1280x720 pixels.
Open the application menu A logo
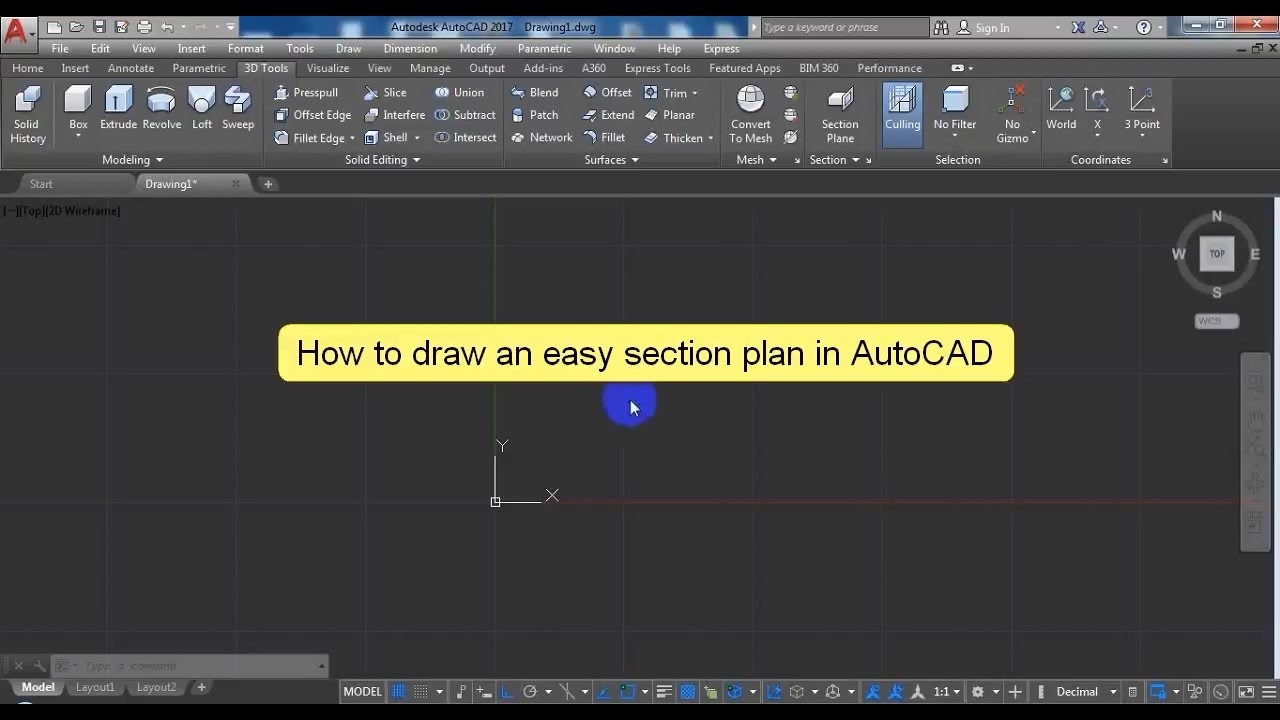[17, 32]
